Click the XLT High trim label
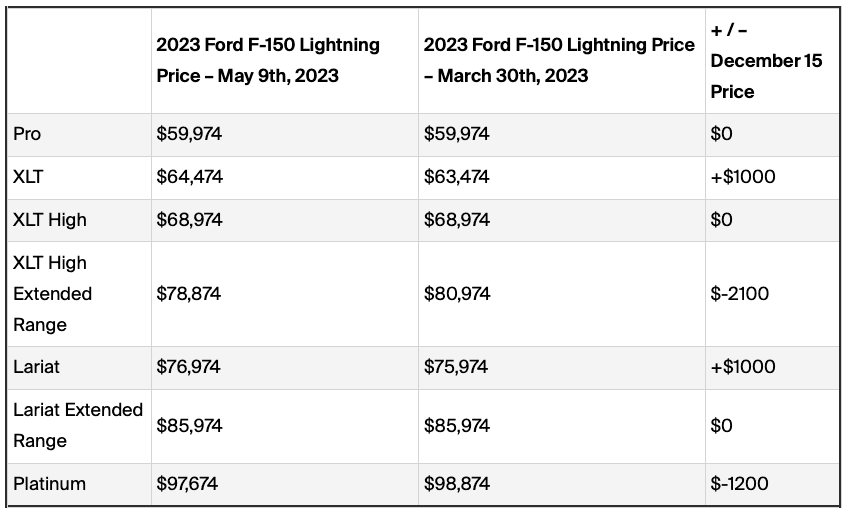The width and height of the screenshot is (845, 514). click(50, 220)
